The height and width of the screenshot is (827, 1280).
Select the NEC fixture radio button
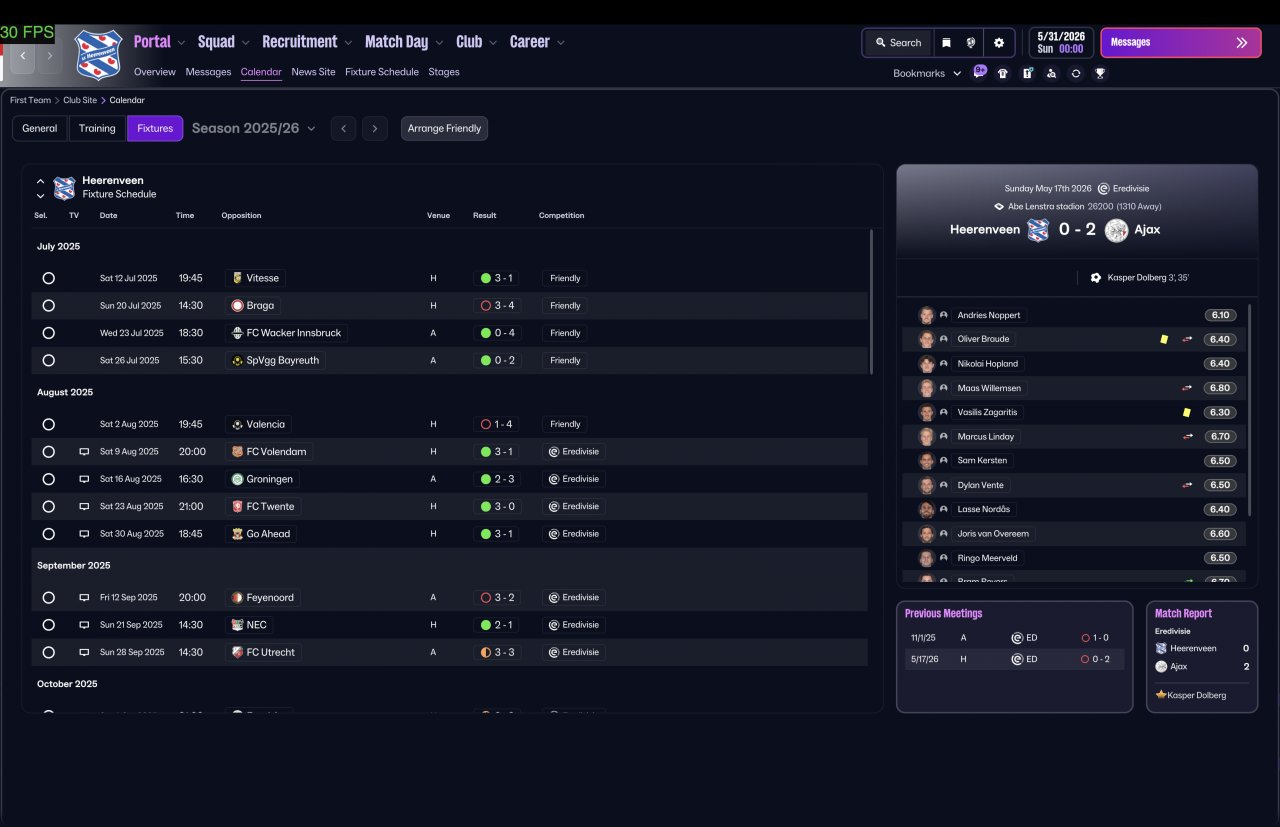click(48, 625)
